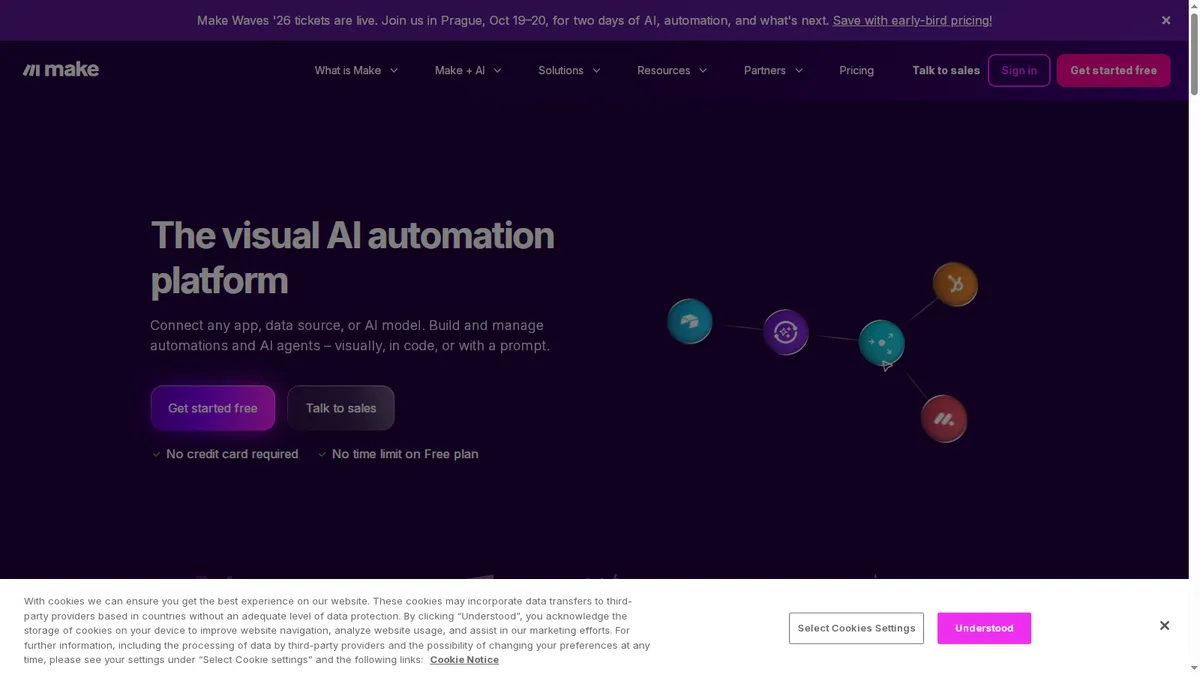Click the visual AI automation platform heading
This screenshot has width=1200, height=675.
tap(352, 258)
